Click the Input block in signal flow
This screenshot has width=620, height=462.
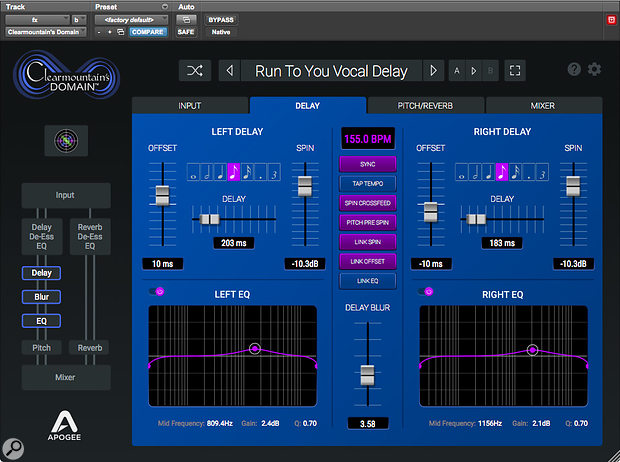click(66, 195)
